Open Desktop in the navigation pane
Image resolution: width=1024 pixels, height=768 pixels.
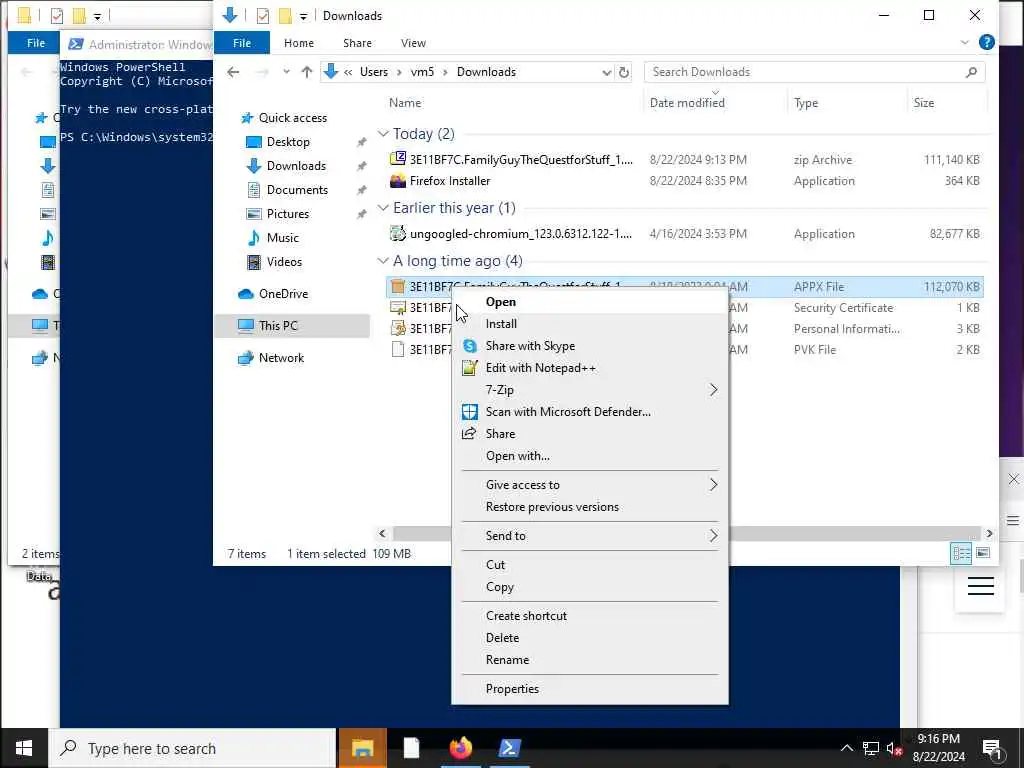click(x=288, y=142)
